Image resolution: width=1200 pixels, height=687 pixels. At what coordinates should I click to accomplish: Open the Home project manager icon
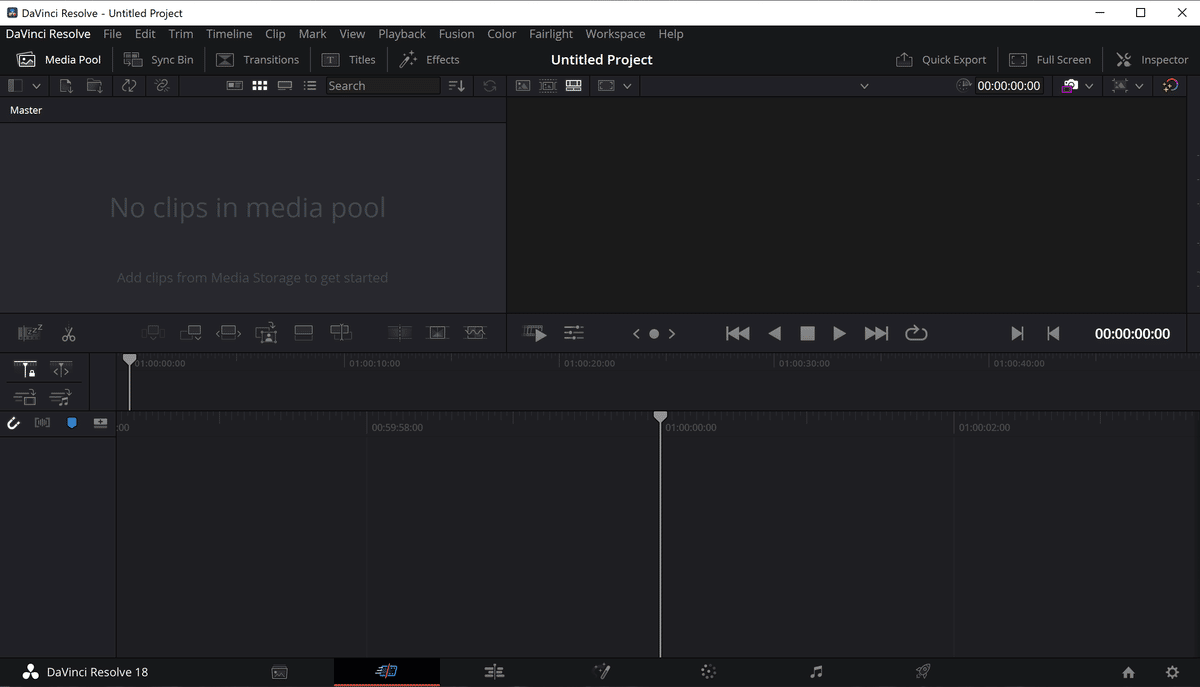tap(1128, 672)
